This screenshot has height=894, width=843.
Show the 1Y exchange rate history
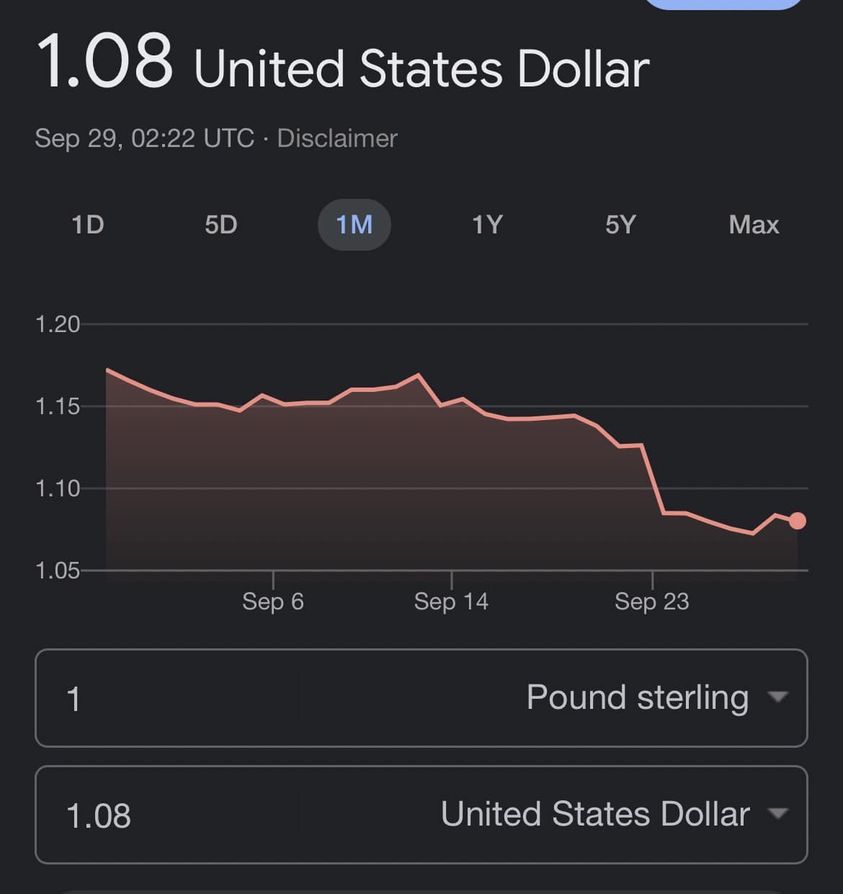pos(487,224)
